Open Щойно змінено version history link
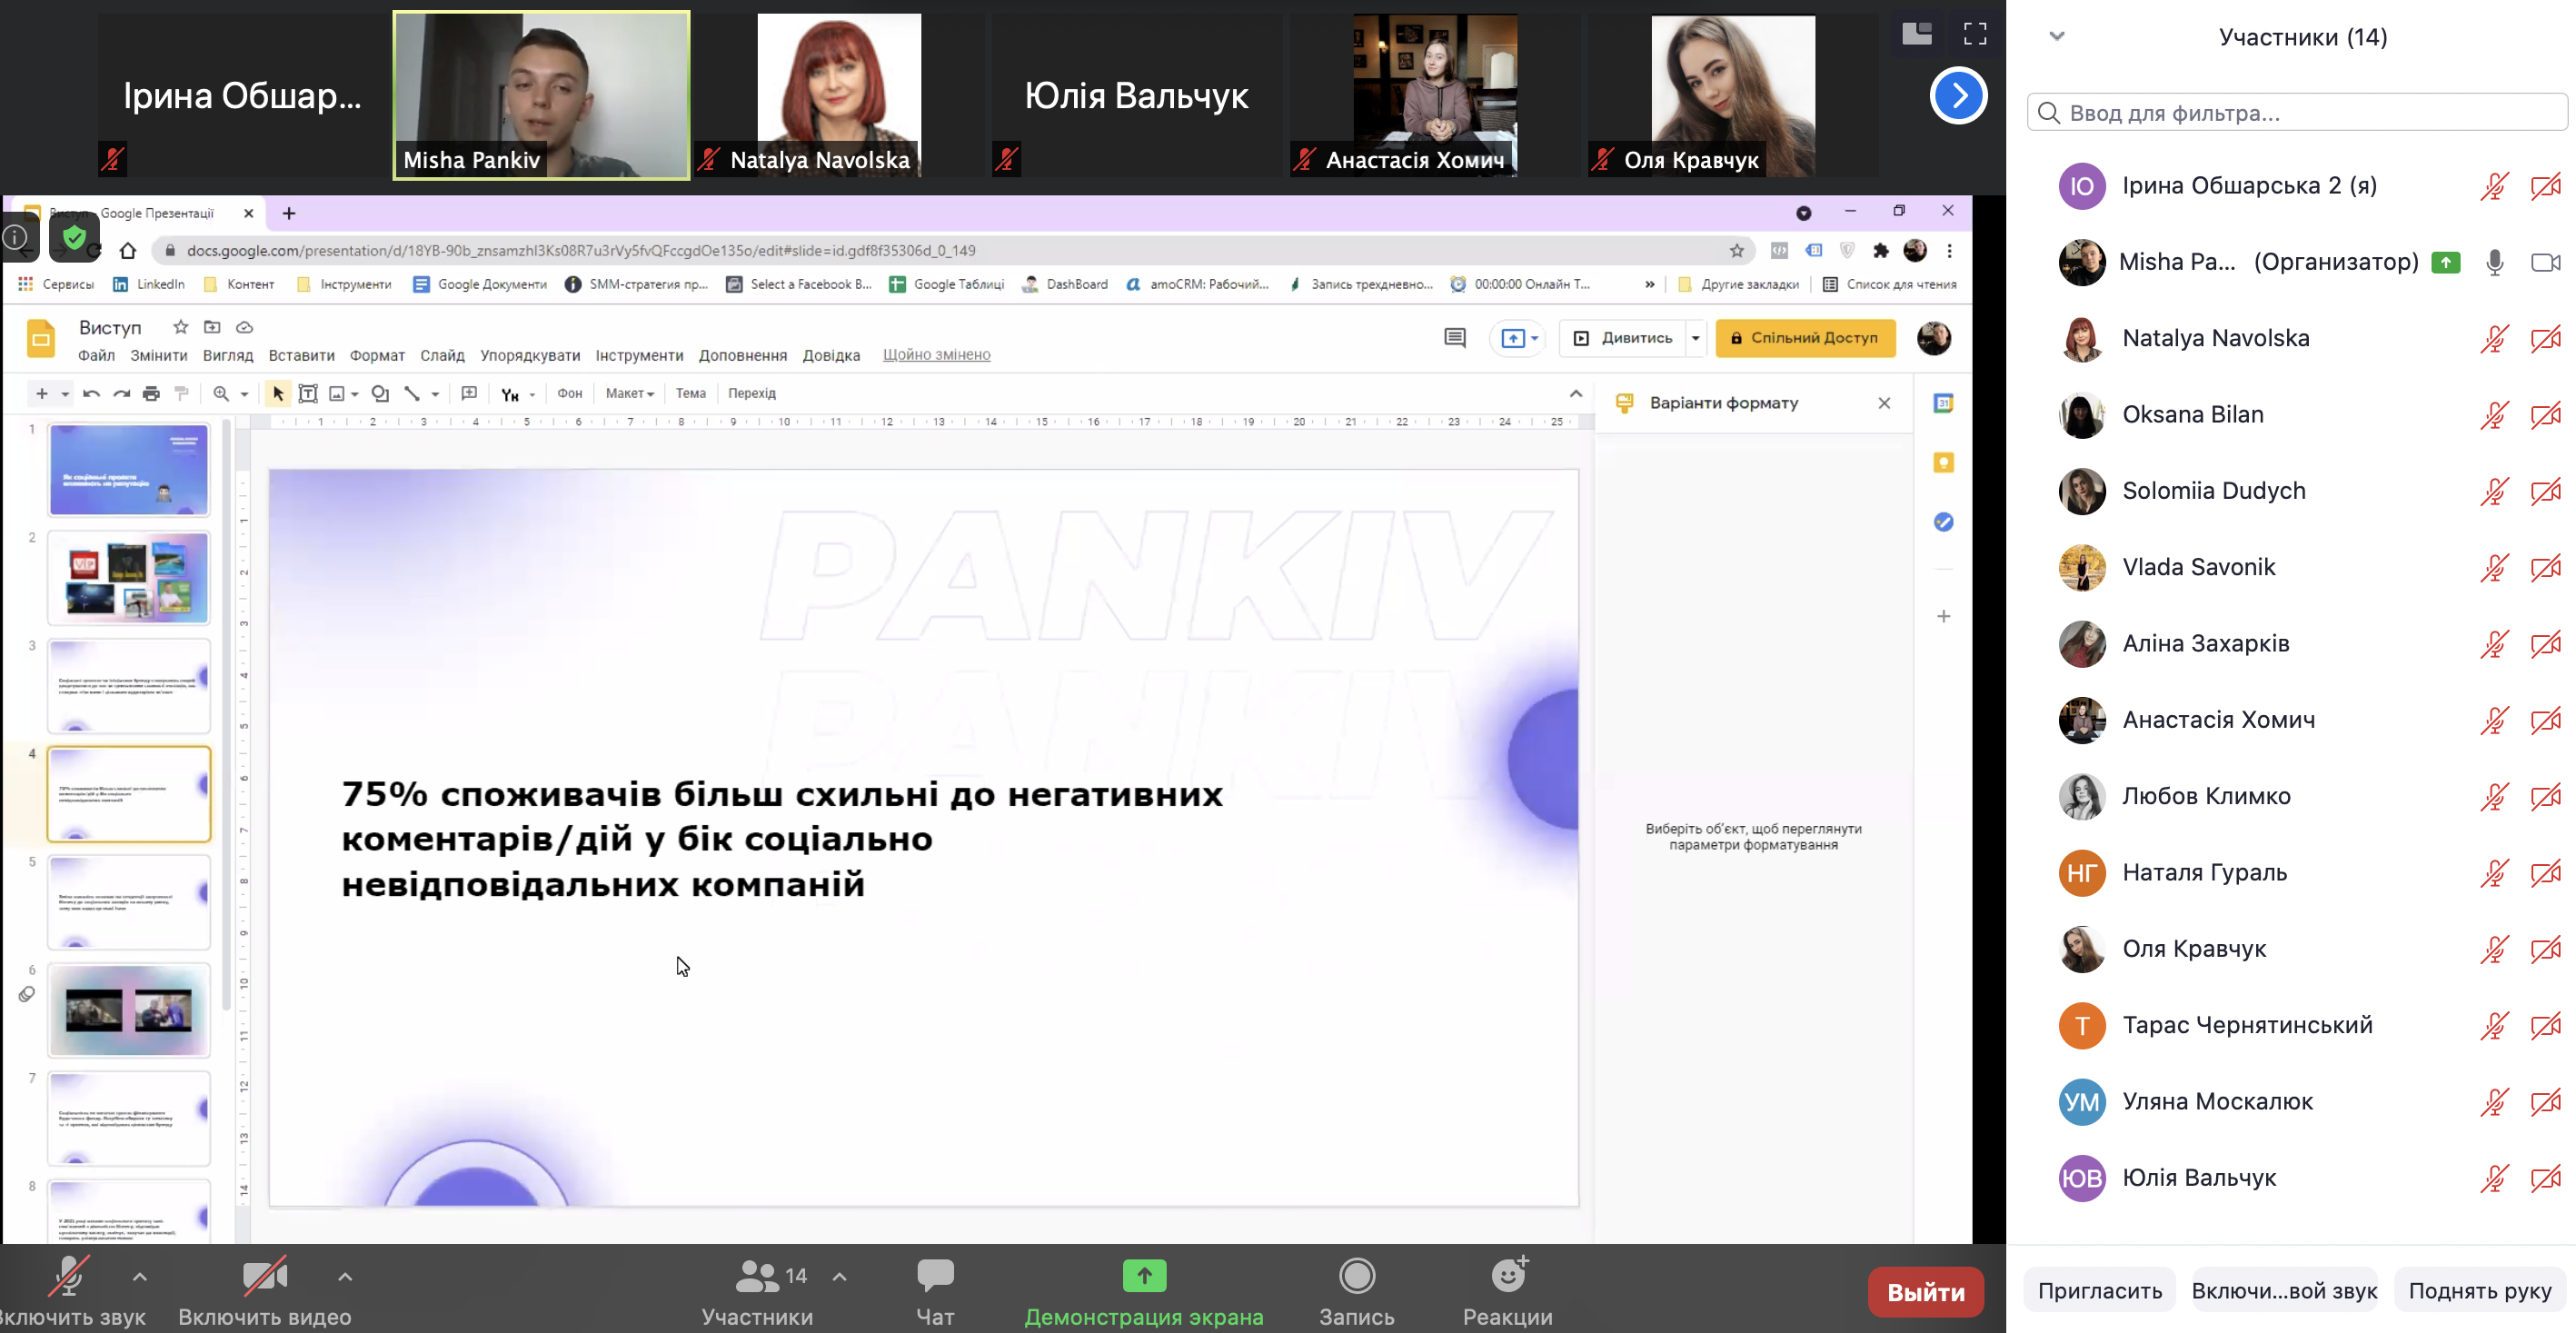 936,355
